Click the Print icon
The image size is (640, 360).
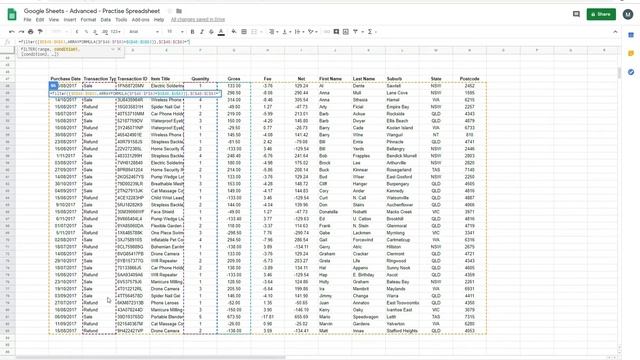[31, 32]
